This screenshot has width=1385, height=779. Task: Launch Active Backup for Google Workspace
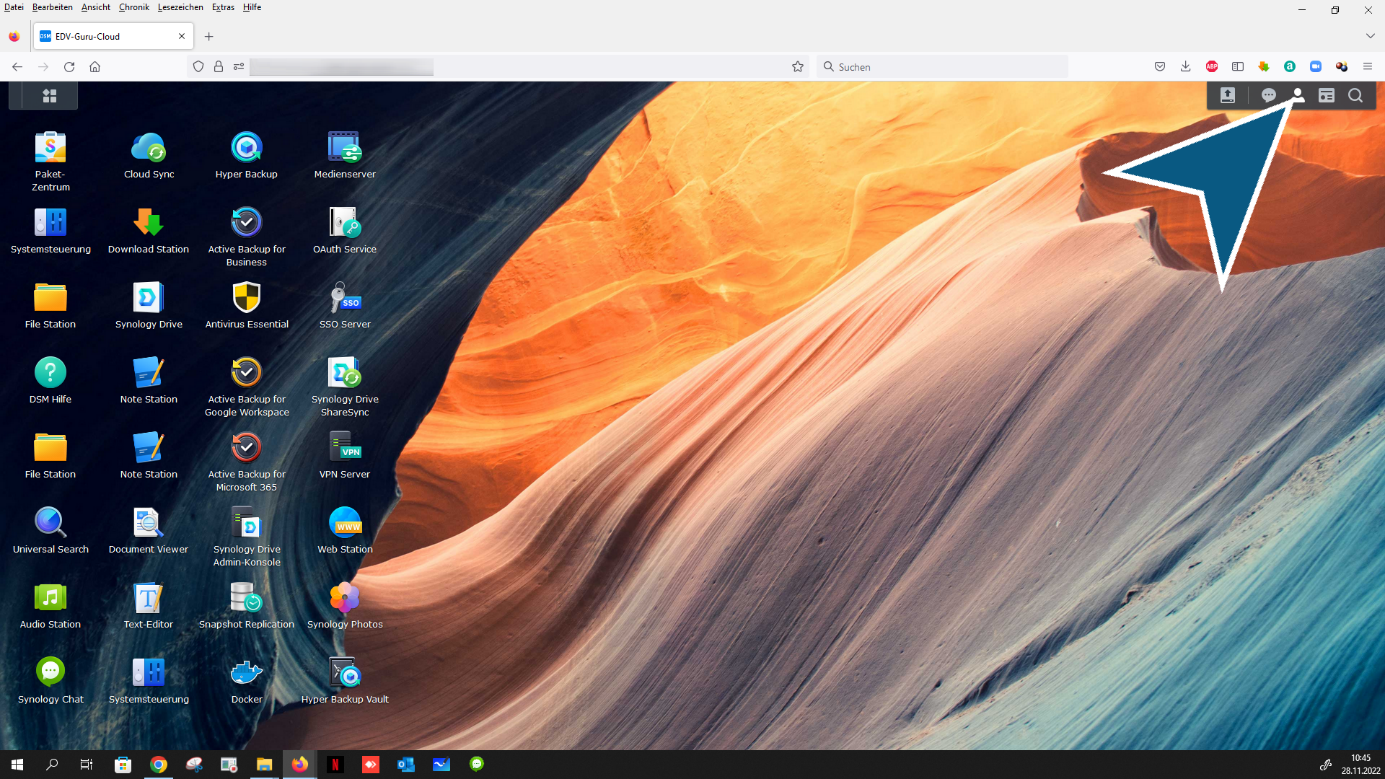pyautogui.click(x=246, y=373)
